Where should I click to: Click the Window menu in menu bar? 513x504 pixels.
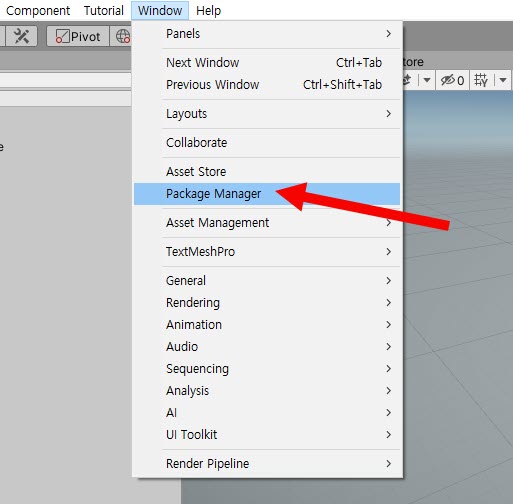pos(160,11)
